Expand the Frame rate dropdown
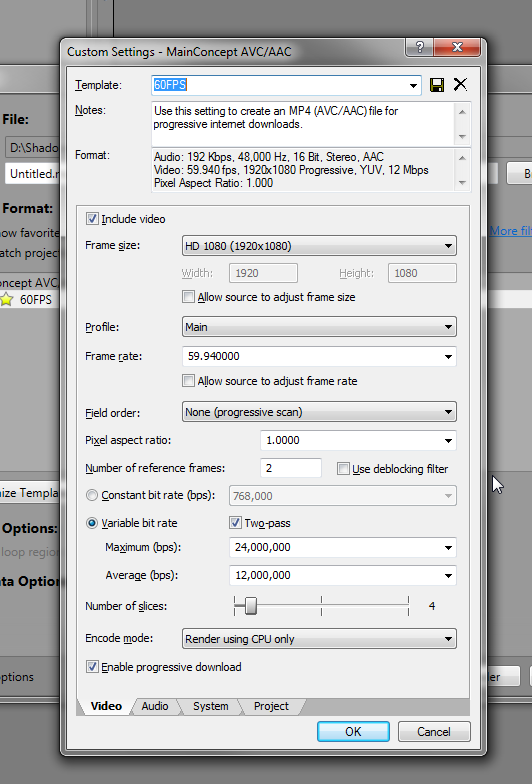The height and width of the screenshot is (784, 532). pos(448,356)
